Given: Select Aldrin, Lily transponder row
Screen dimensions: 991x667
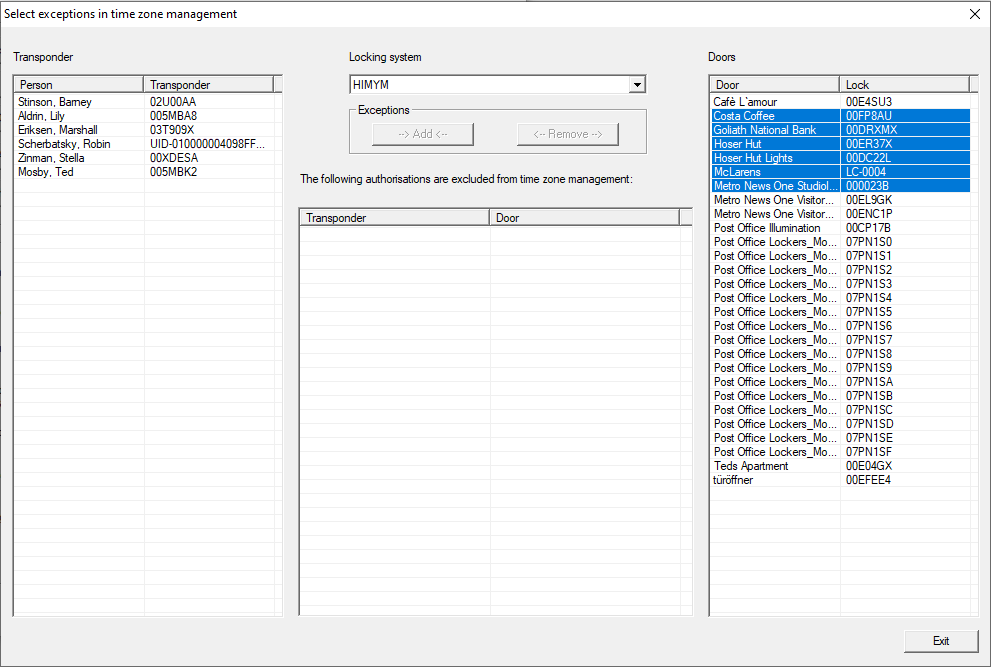Looking at the screenshot, I should coord(42,116).
